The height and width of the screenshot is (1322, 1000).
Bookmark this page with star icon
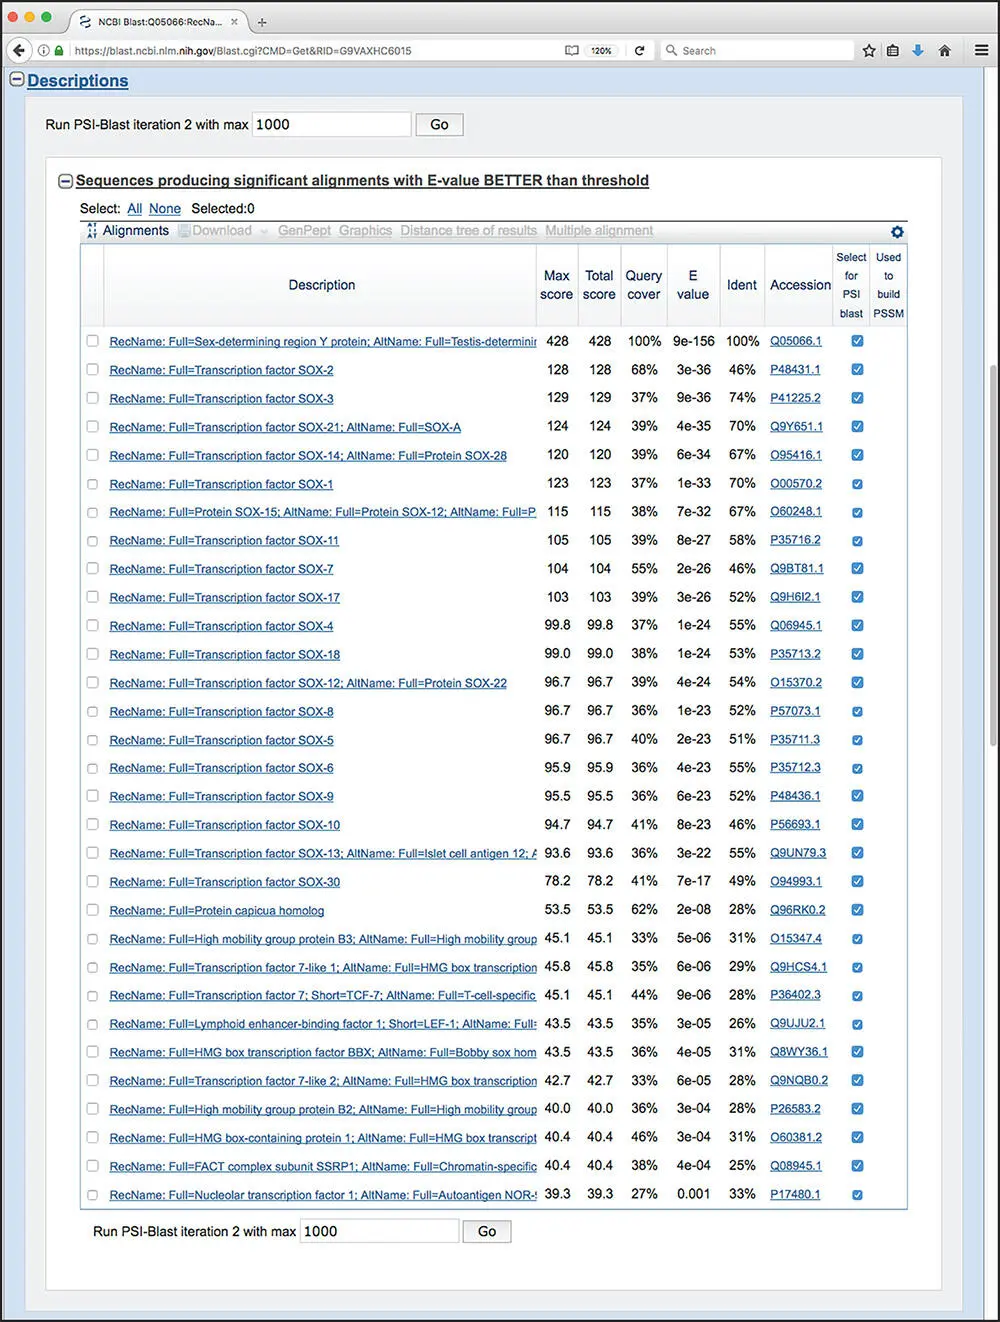869,50
